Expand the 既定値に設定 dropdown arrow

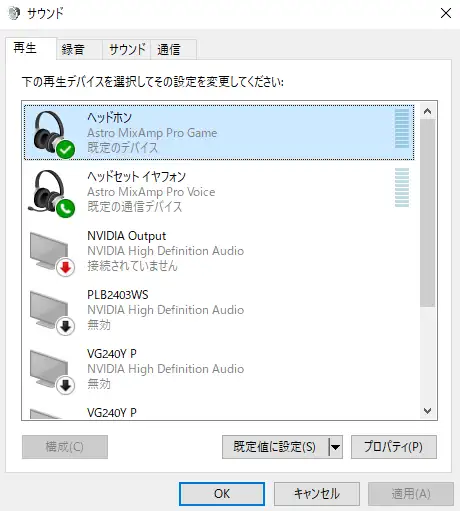(335, 447)
